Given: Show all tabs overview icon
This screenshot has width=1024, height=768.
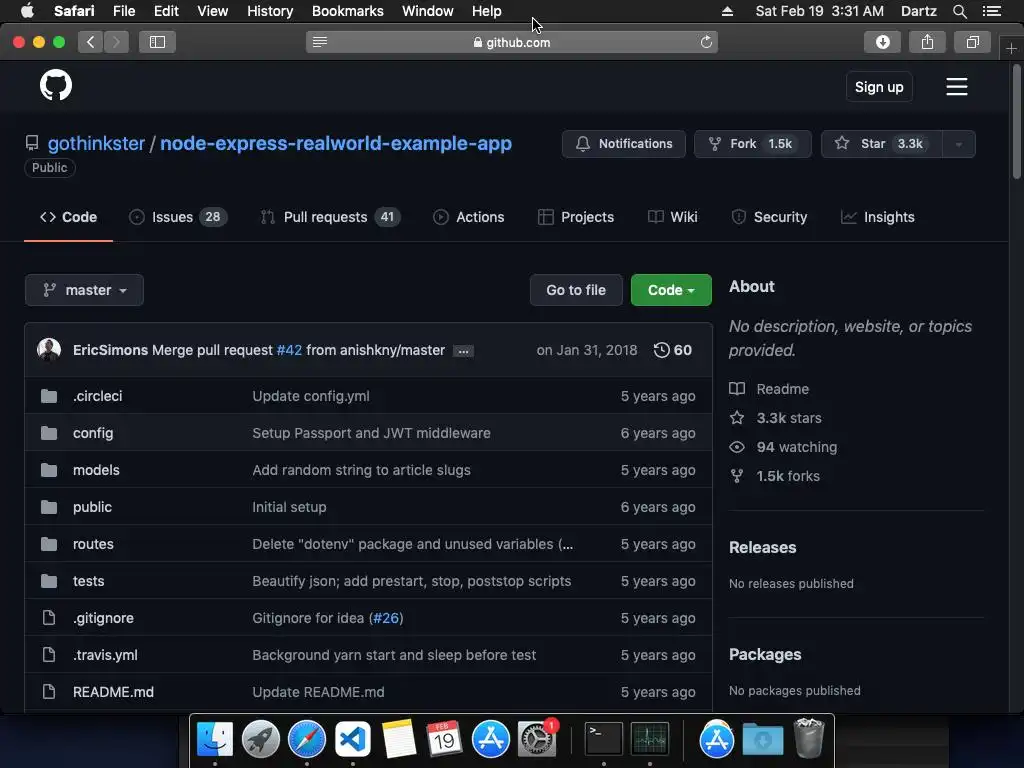Looking at the screenshot, I should (x=972, y=42).
